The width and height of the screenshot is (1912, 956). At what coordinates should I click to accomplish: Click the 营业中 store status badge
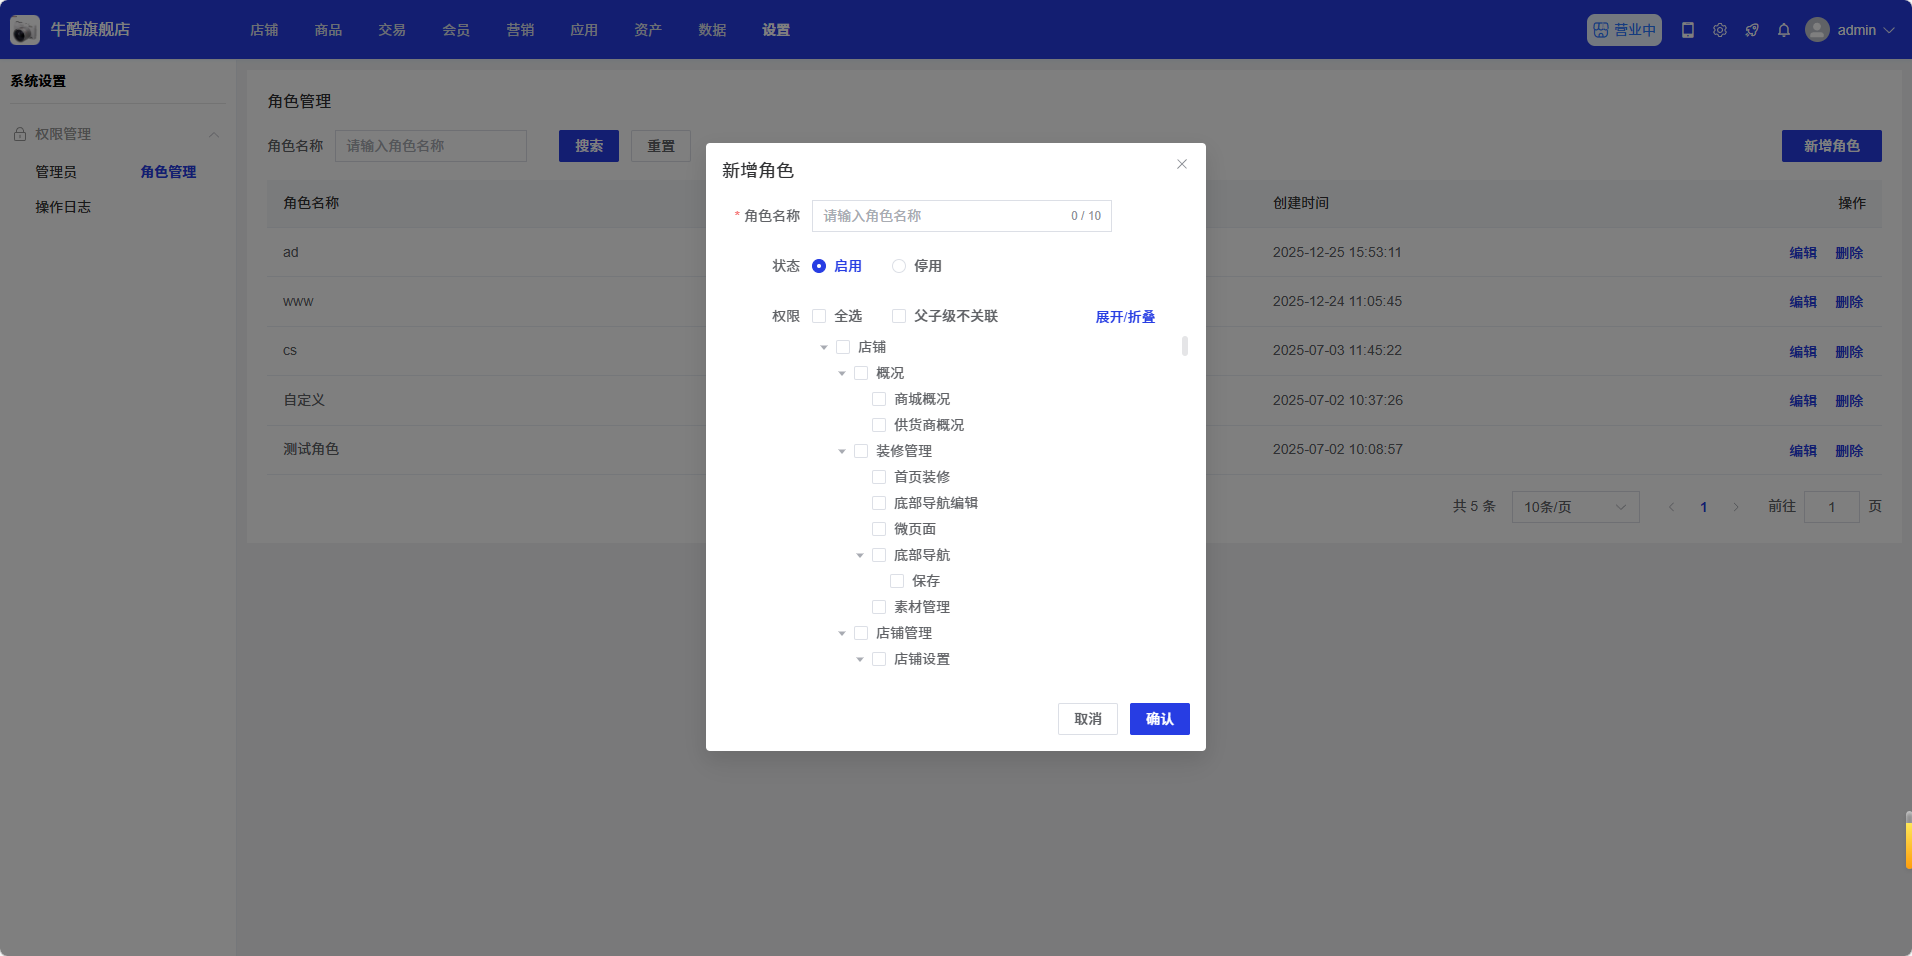[1624, 30]
